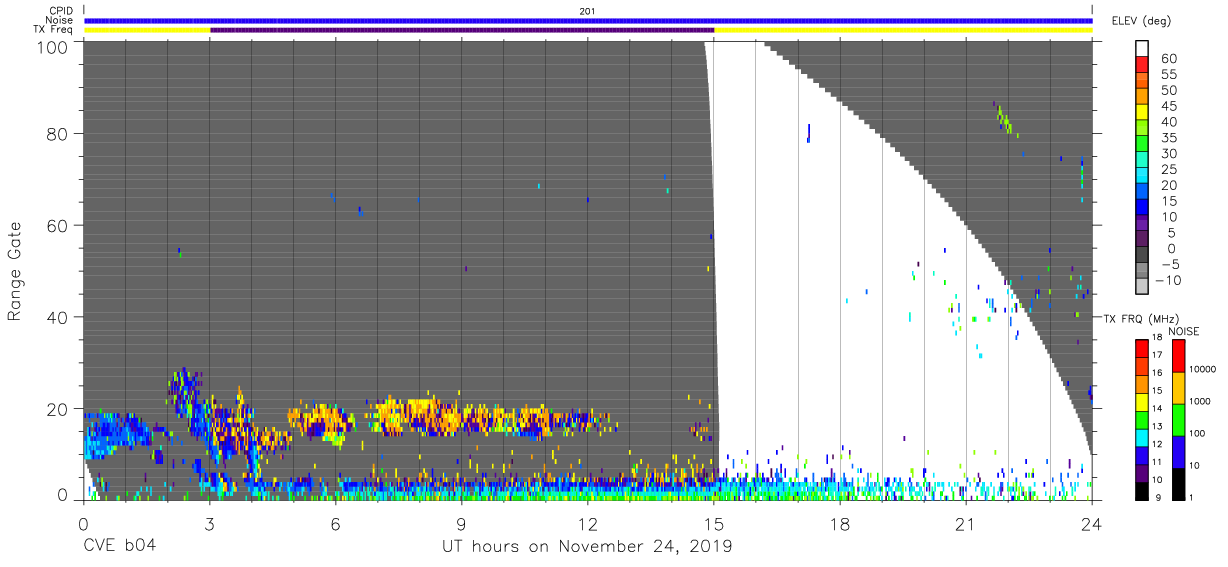Click the x-axis tick label '24'
This screenshot has width=1228, height=567.
click(x=1091, y=524)
